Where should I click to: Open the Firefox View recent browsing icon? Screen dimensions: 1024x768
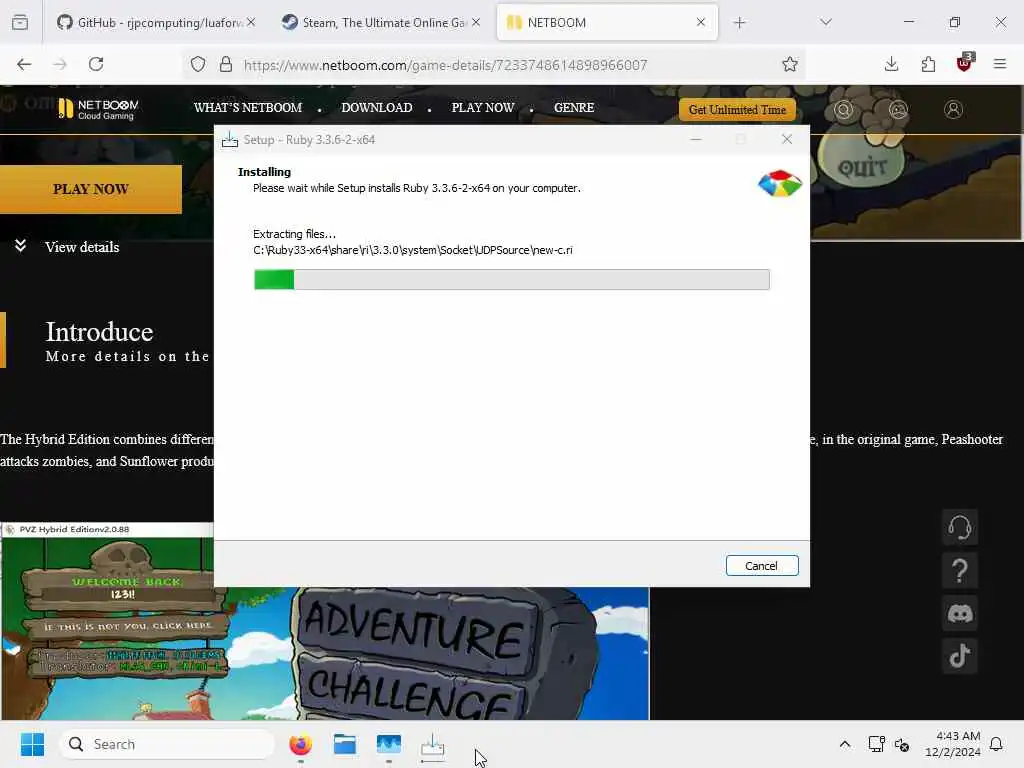pyautogui.click(x=20, y=23)
